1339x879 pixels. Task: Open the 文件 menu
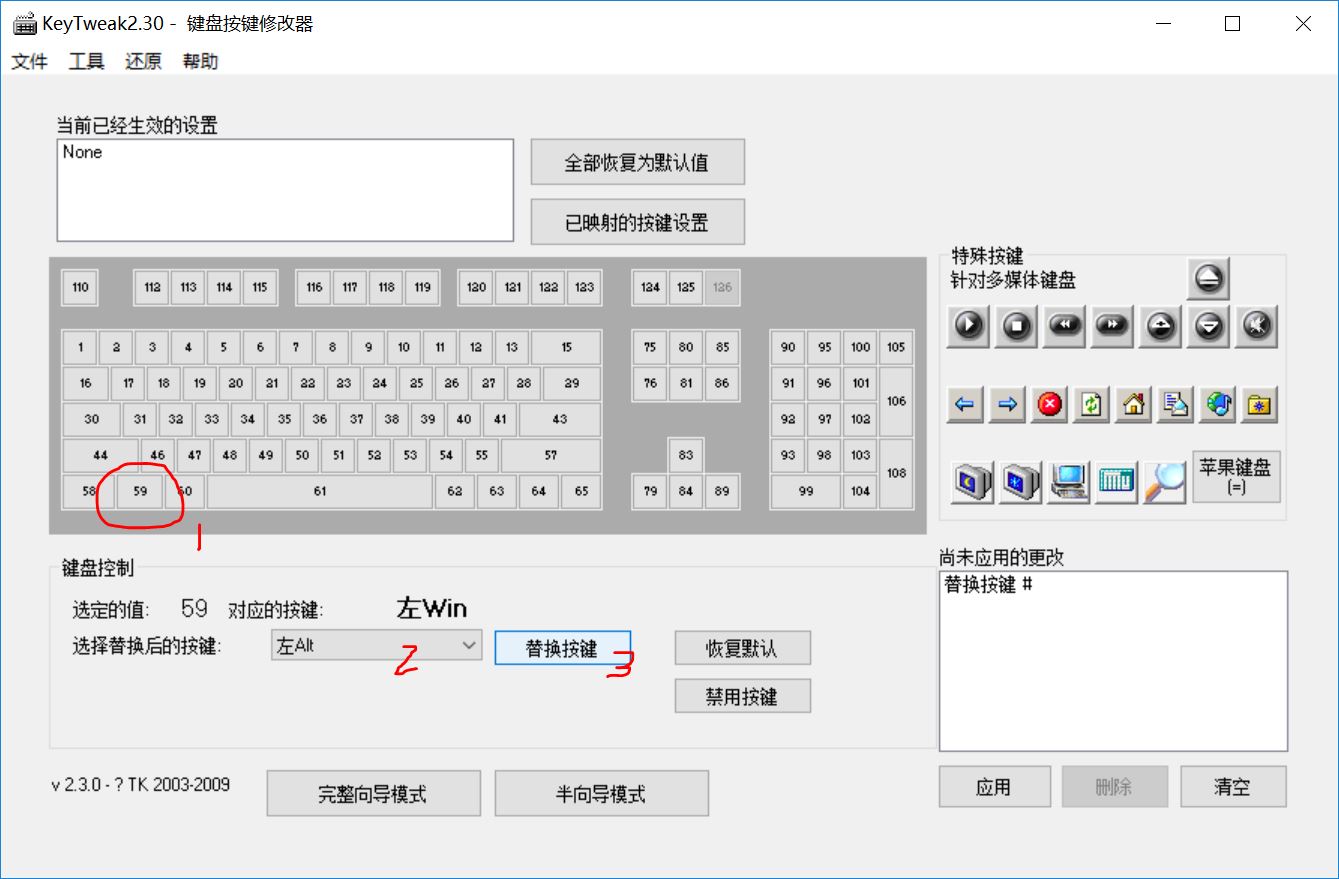click(29, 61)
